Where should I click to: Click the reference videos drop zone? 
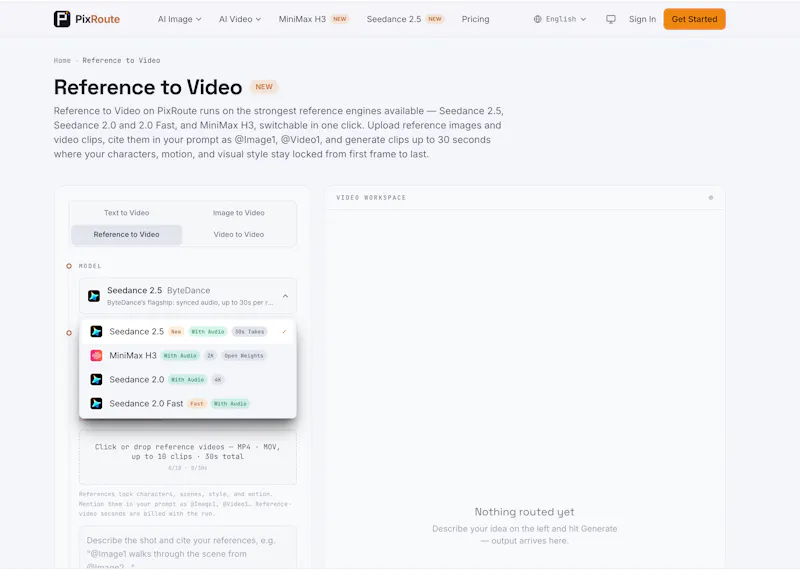point(188,457)
